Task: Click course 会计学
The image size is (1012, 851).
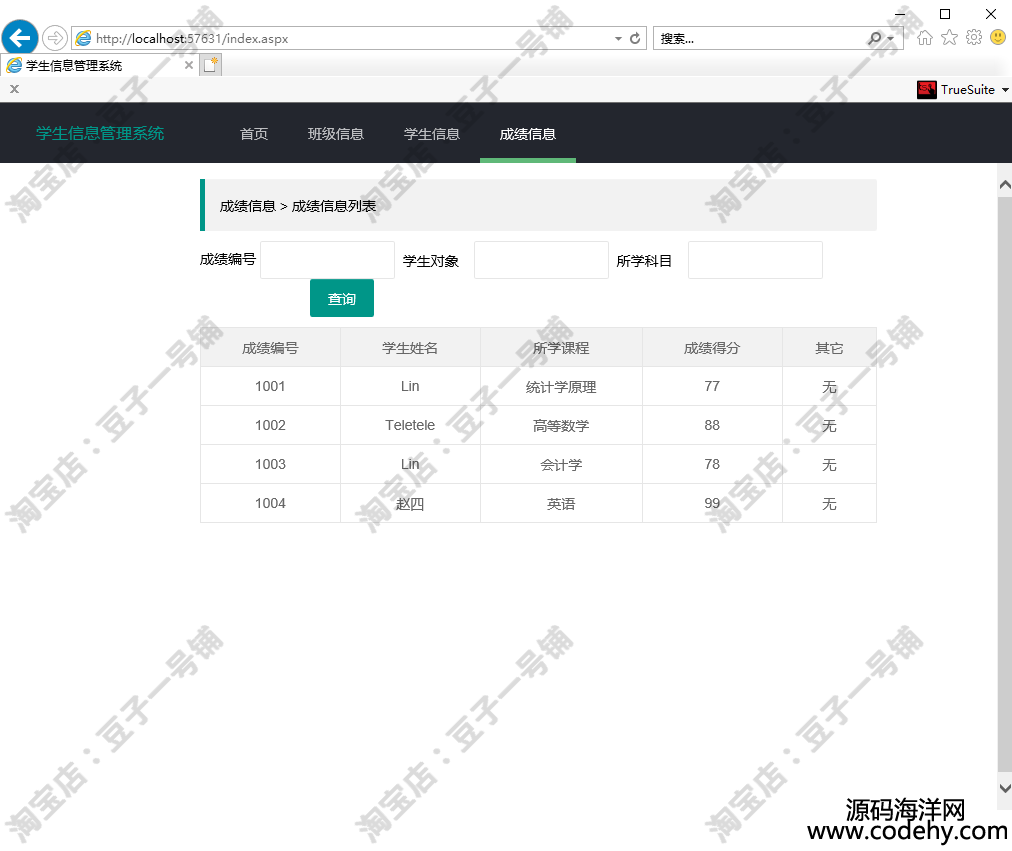Action: click(x=561, y=465)
